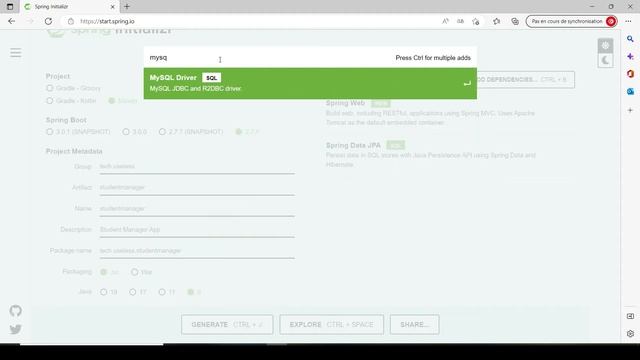640x360 pixels.
Task: Open the browser collections icon
Action: [x=515, y=21]
